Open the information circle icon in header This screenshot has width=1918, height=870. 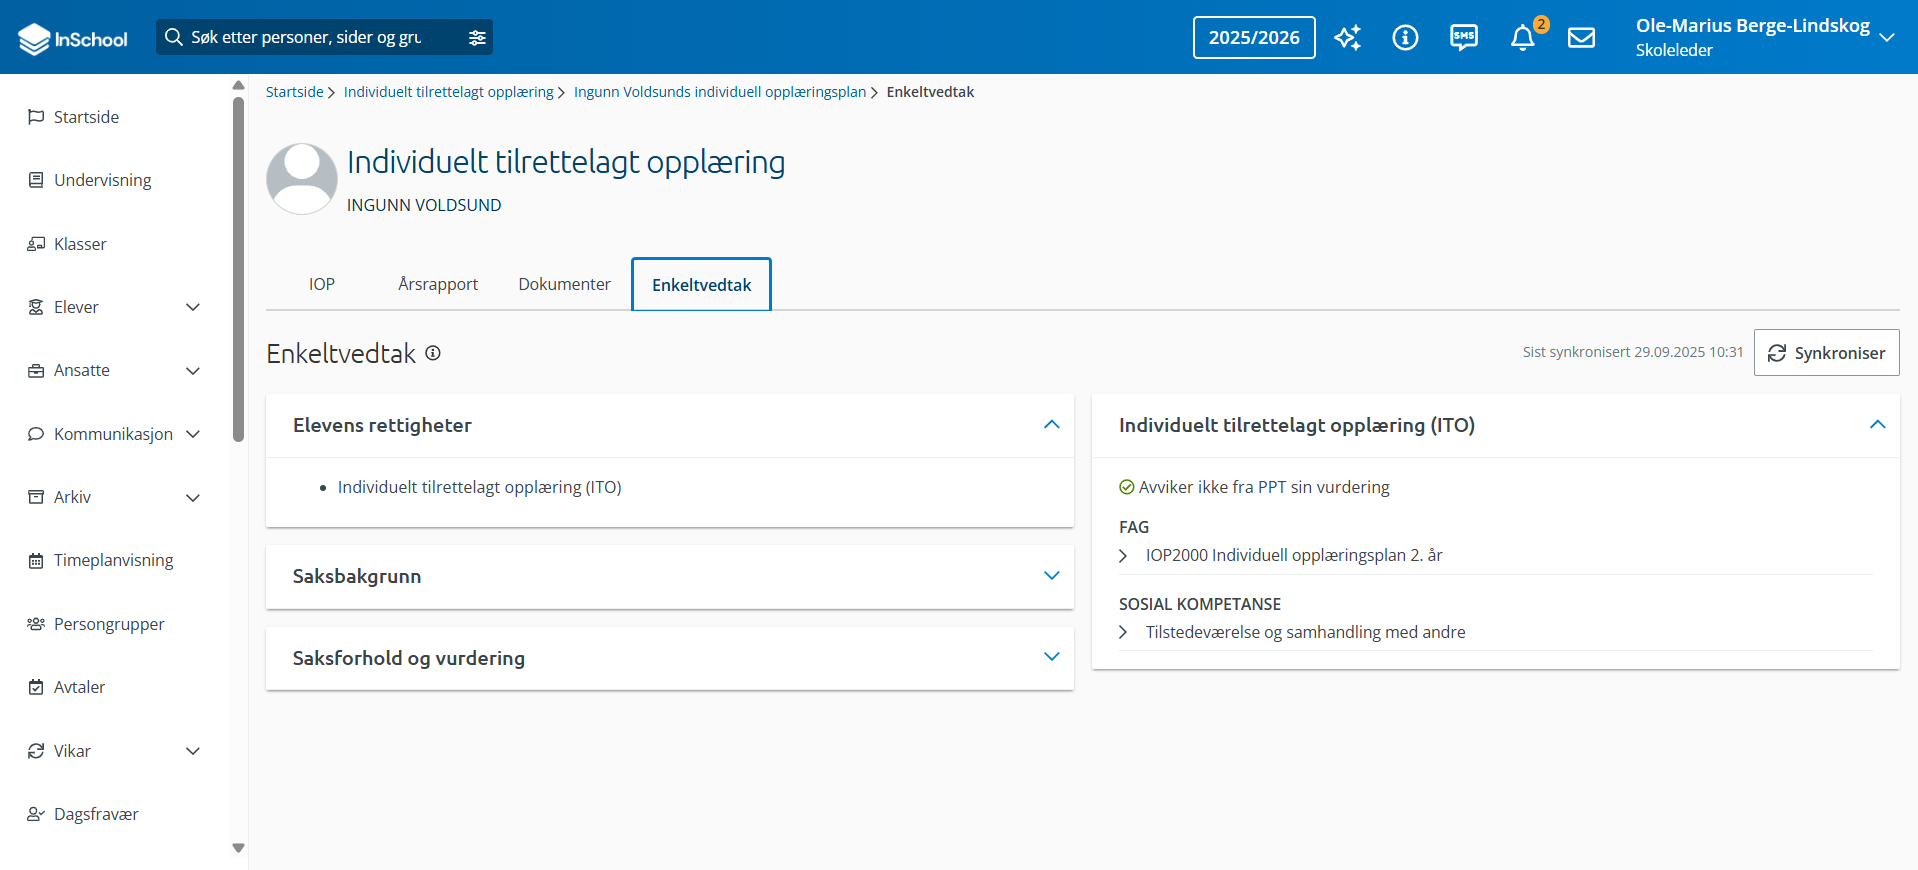pos(1405,38)
